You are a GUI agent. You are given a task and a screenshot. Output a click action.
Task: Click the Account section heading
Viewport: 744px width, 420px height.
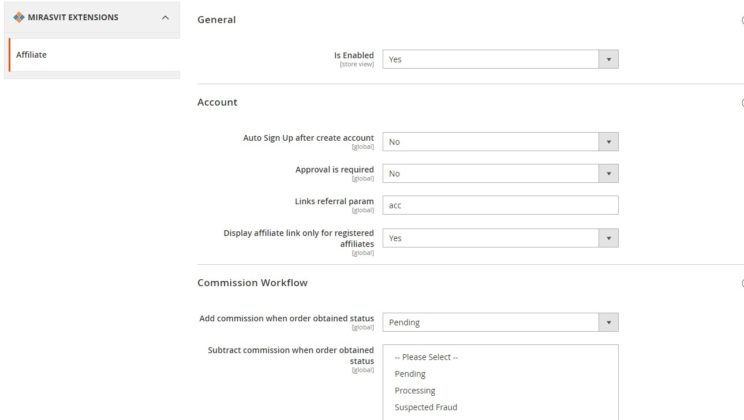pos(217,102)
